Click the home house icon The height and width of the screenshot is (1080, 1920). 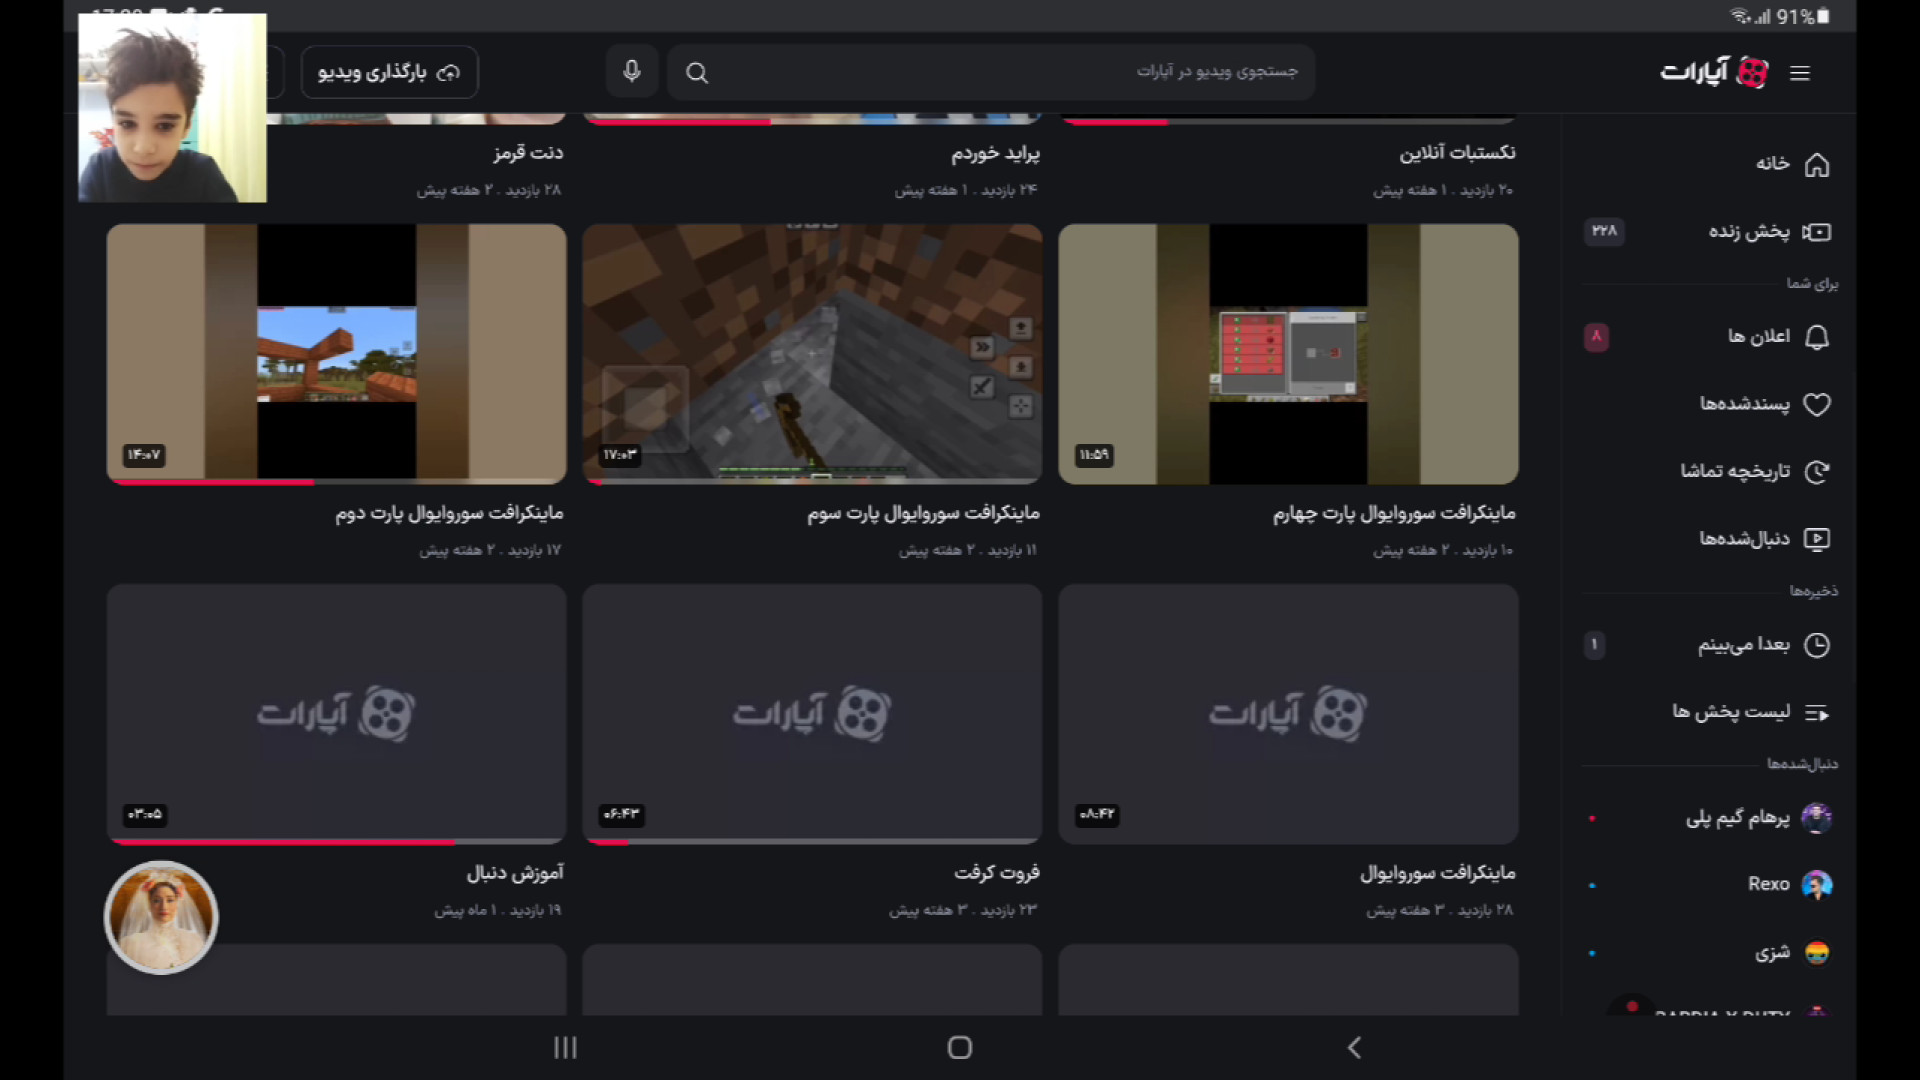[x=1817, y=164]
